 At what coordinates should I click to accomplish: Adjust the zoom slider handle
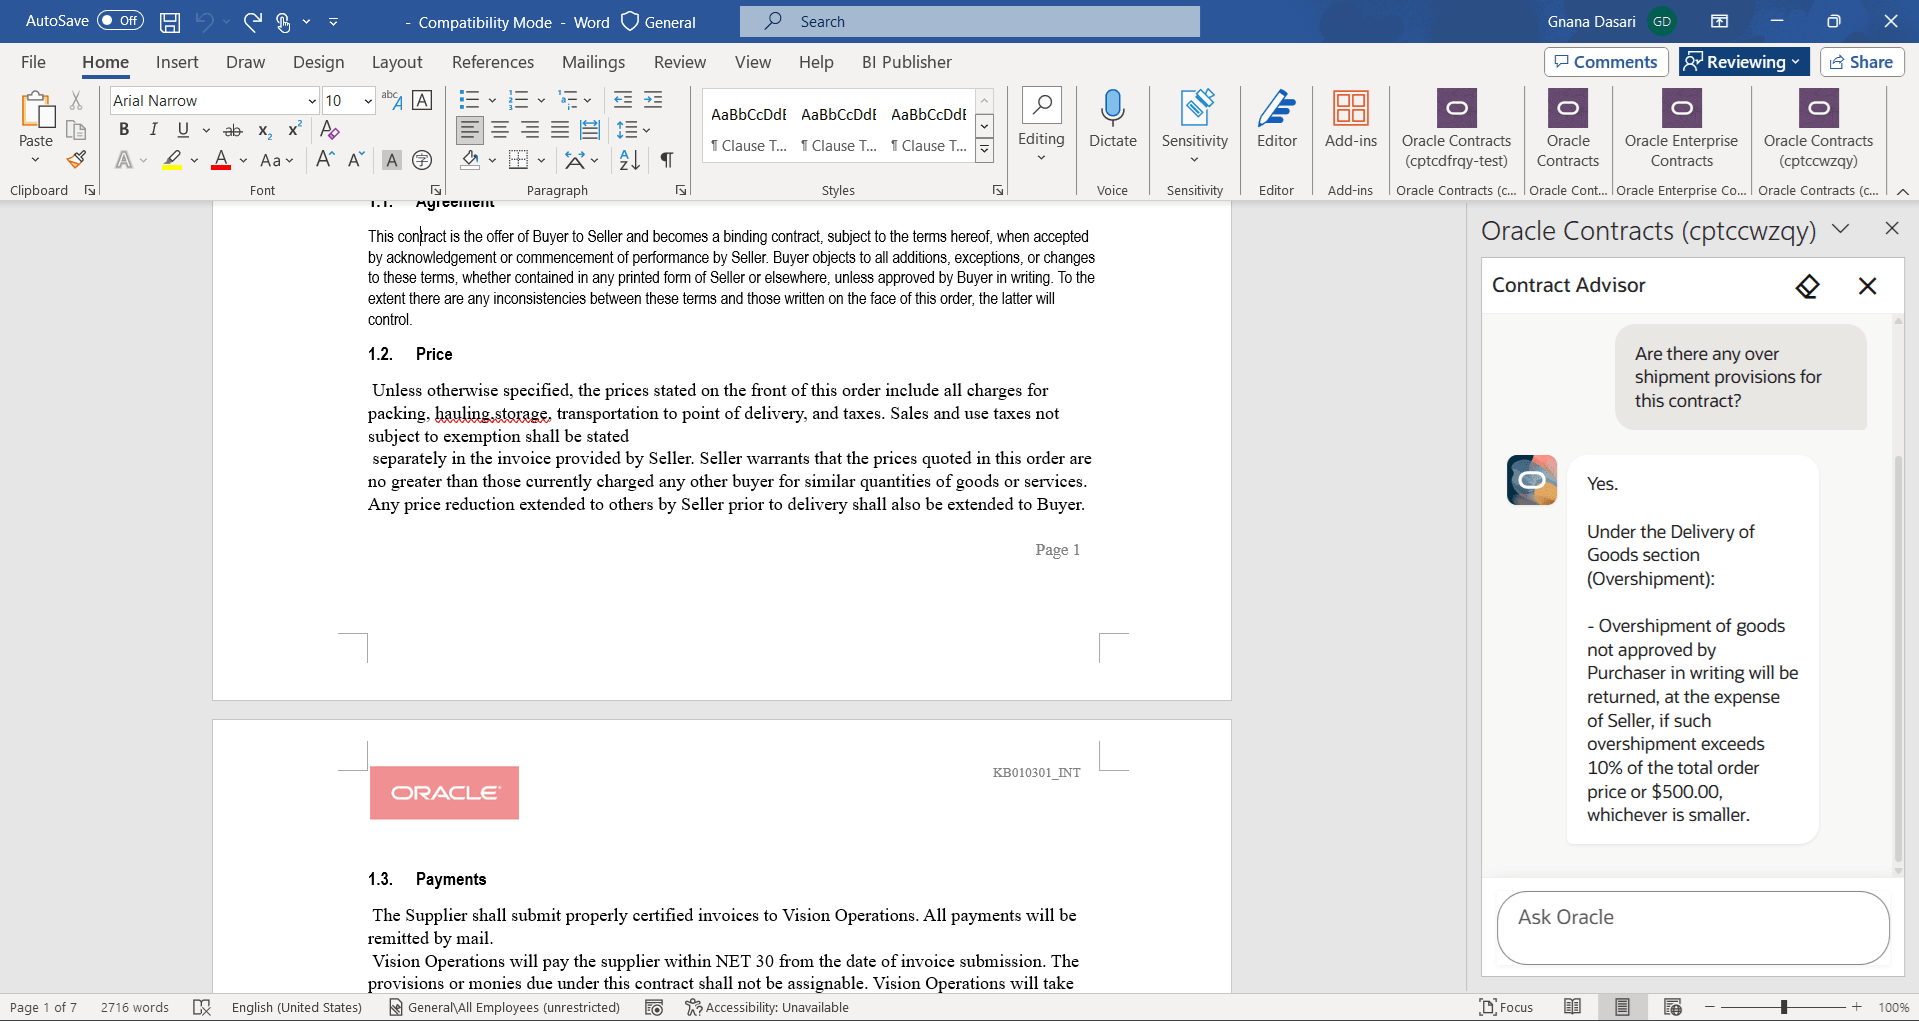(x=1783, y=1007)
